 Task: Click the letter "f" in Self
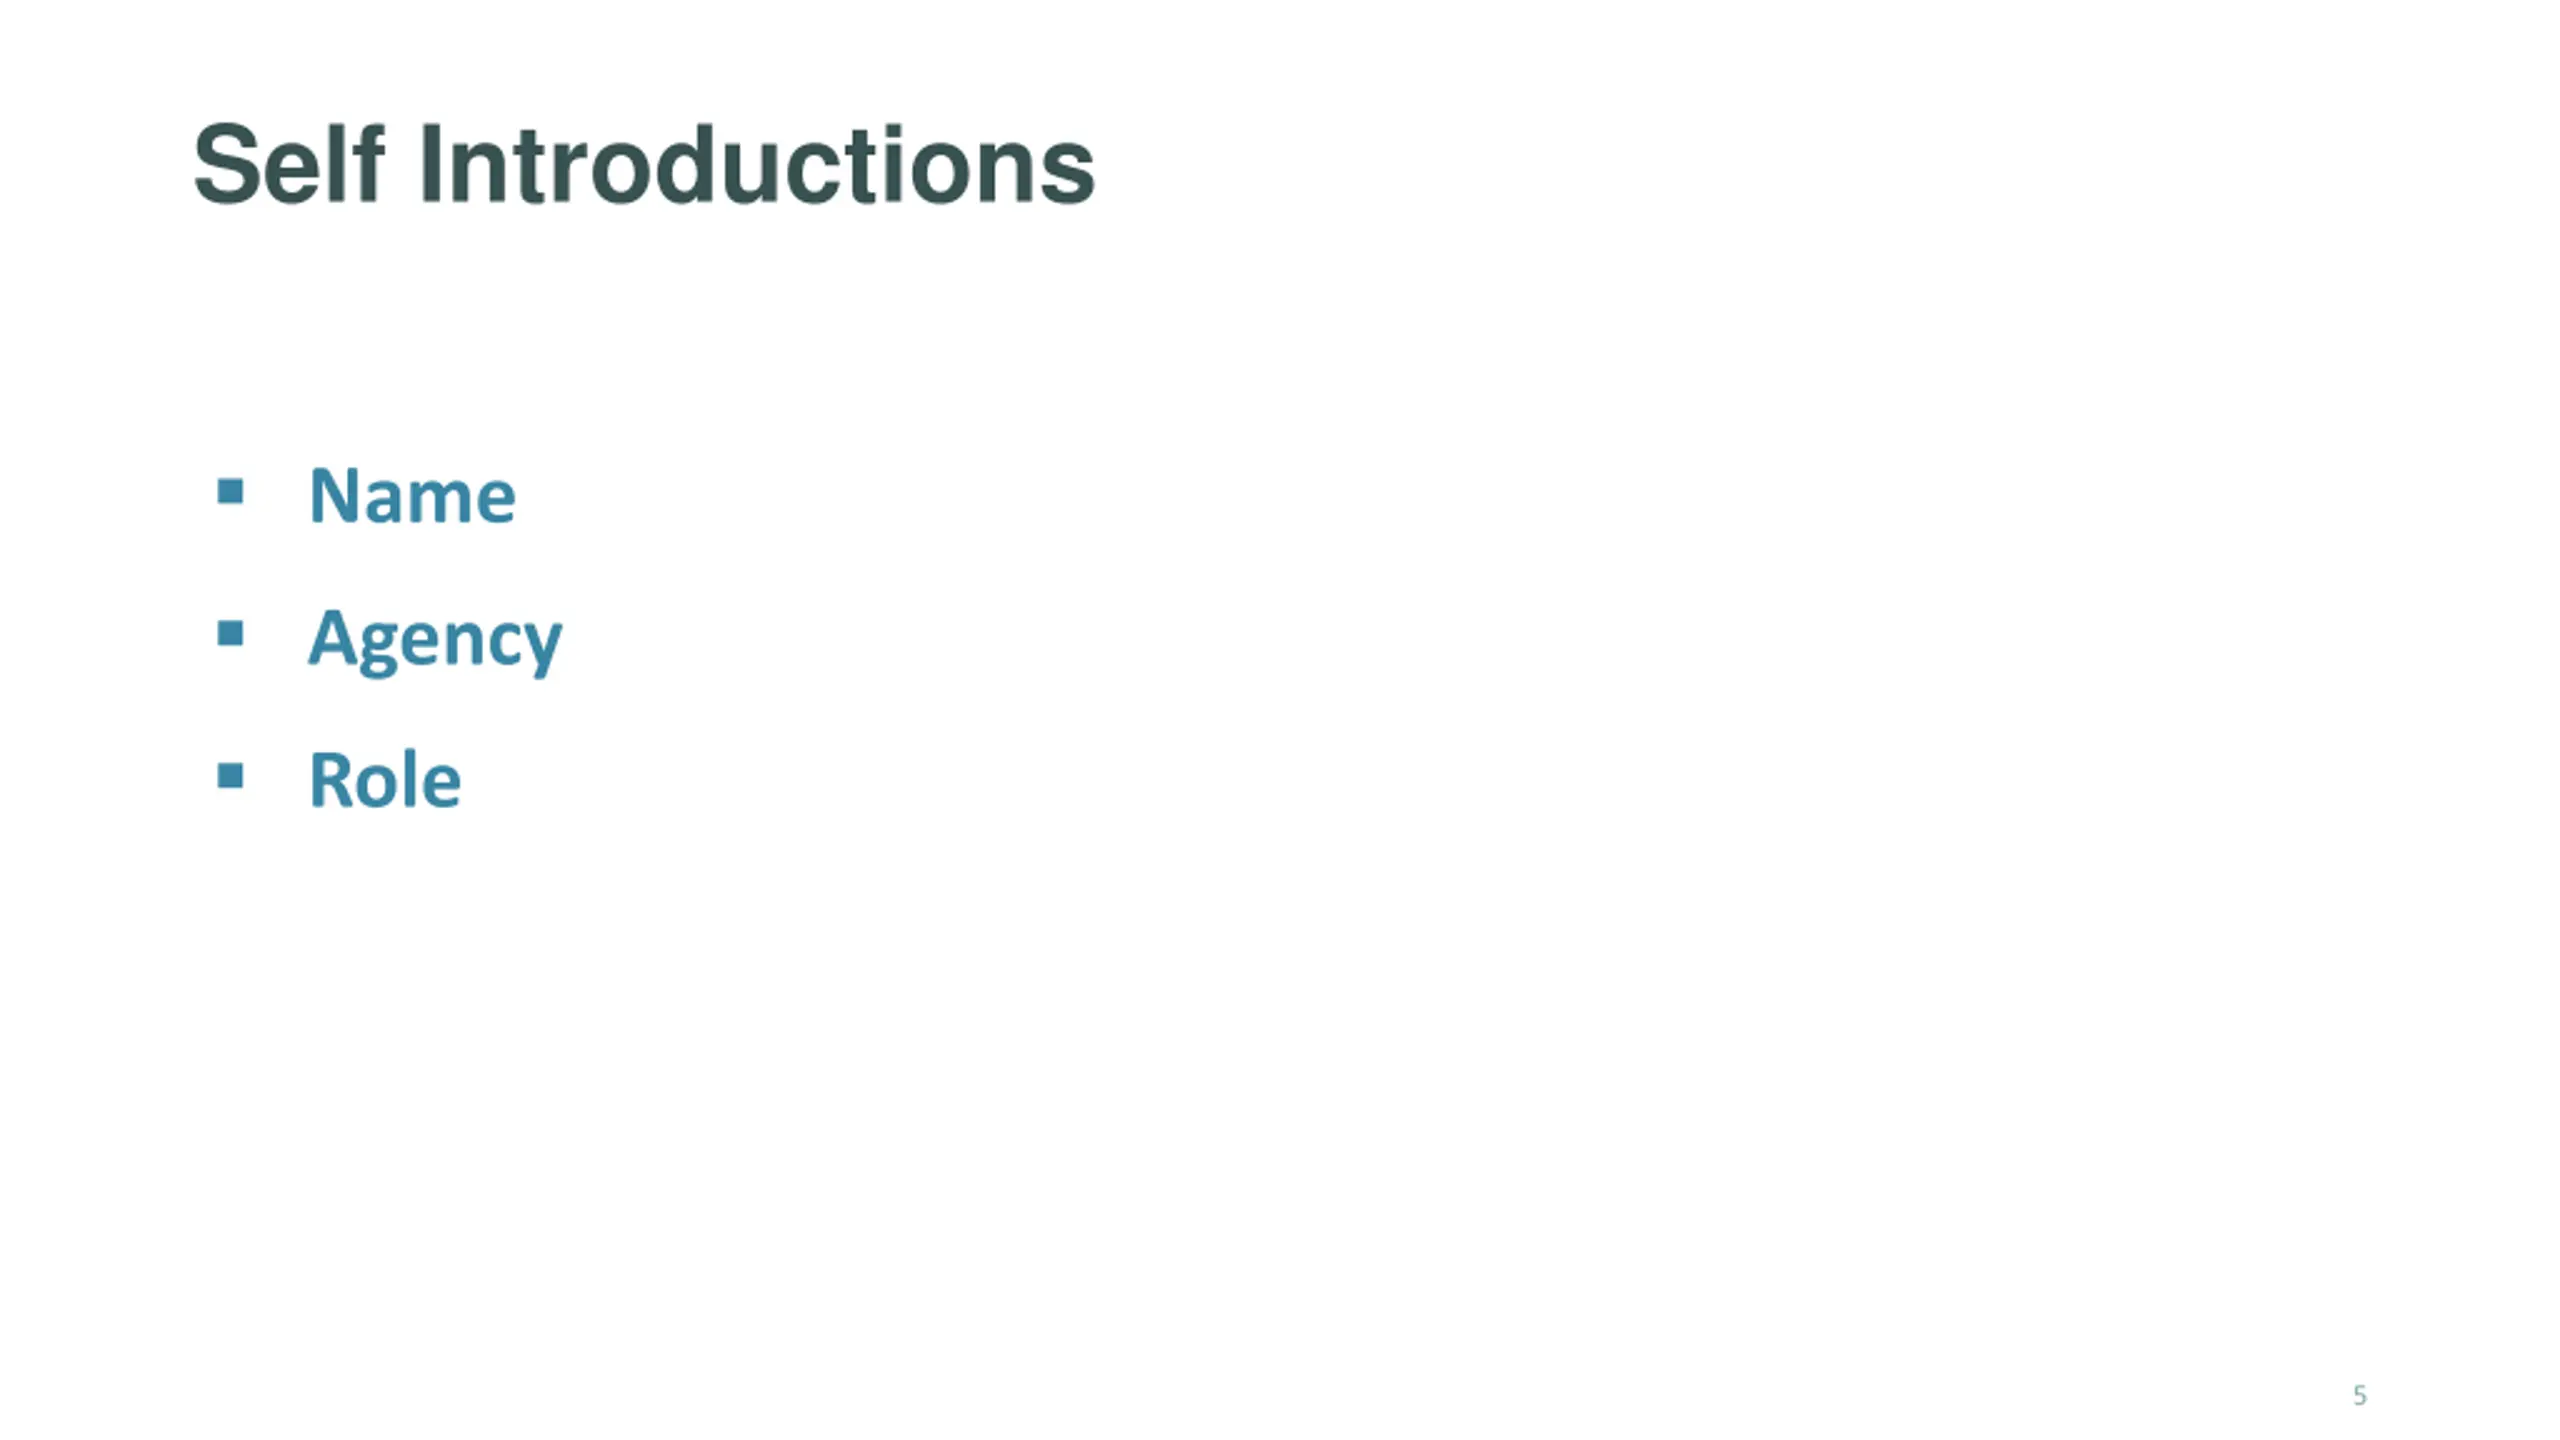point(369,163)
